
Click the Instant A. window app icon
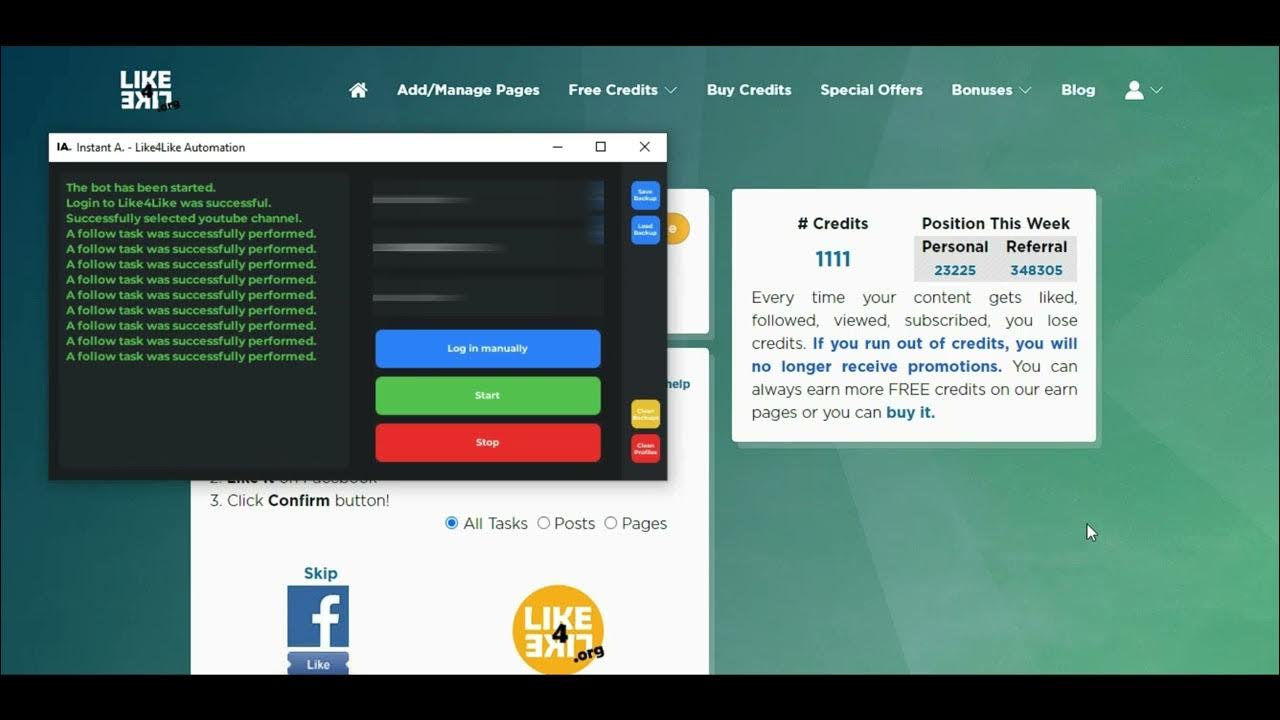pyautogui.click(x=64, y=147)
